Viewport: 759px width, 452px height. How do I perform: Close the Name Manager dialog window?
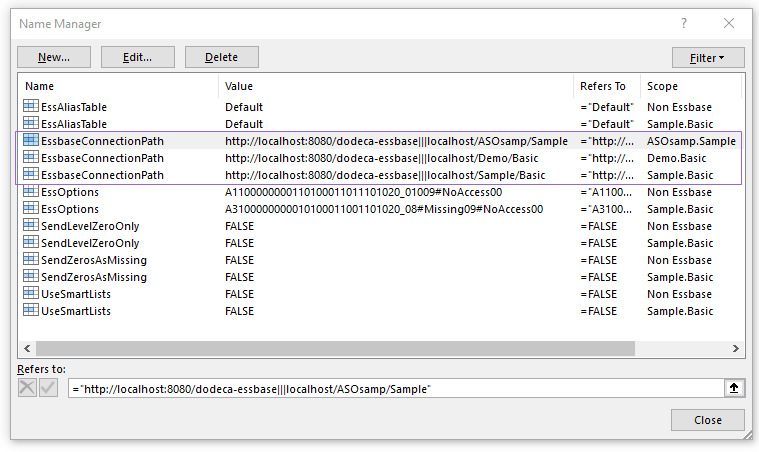729,23
